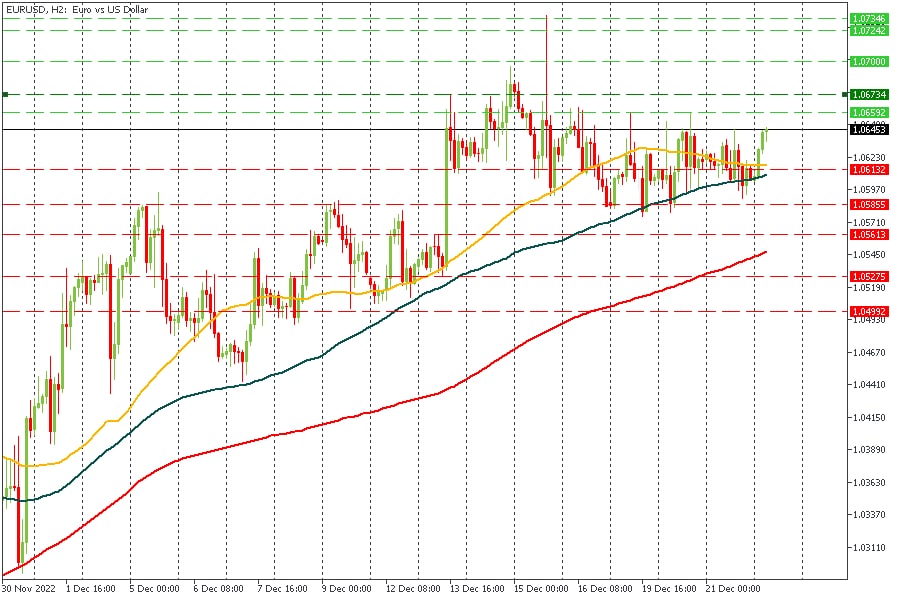Click the dark green 1.06734 level label
The image size is (900, 600).
pyautogui.click(x=869, y=94)
